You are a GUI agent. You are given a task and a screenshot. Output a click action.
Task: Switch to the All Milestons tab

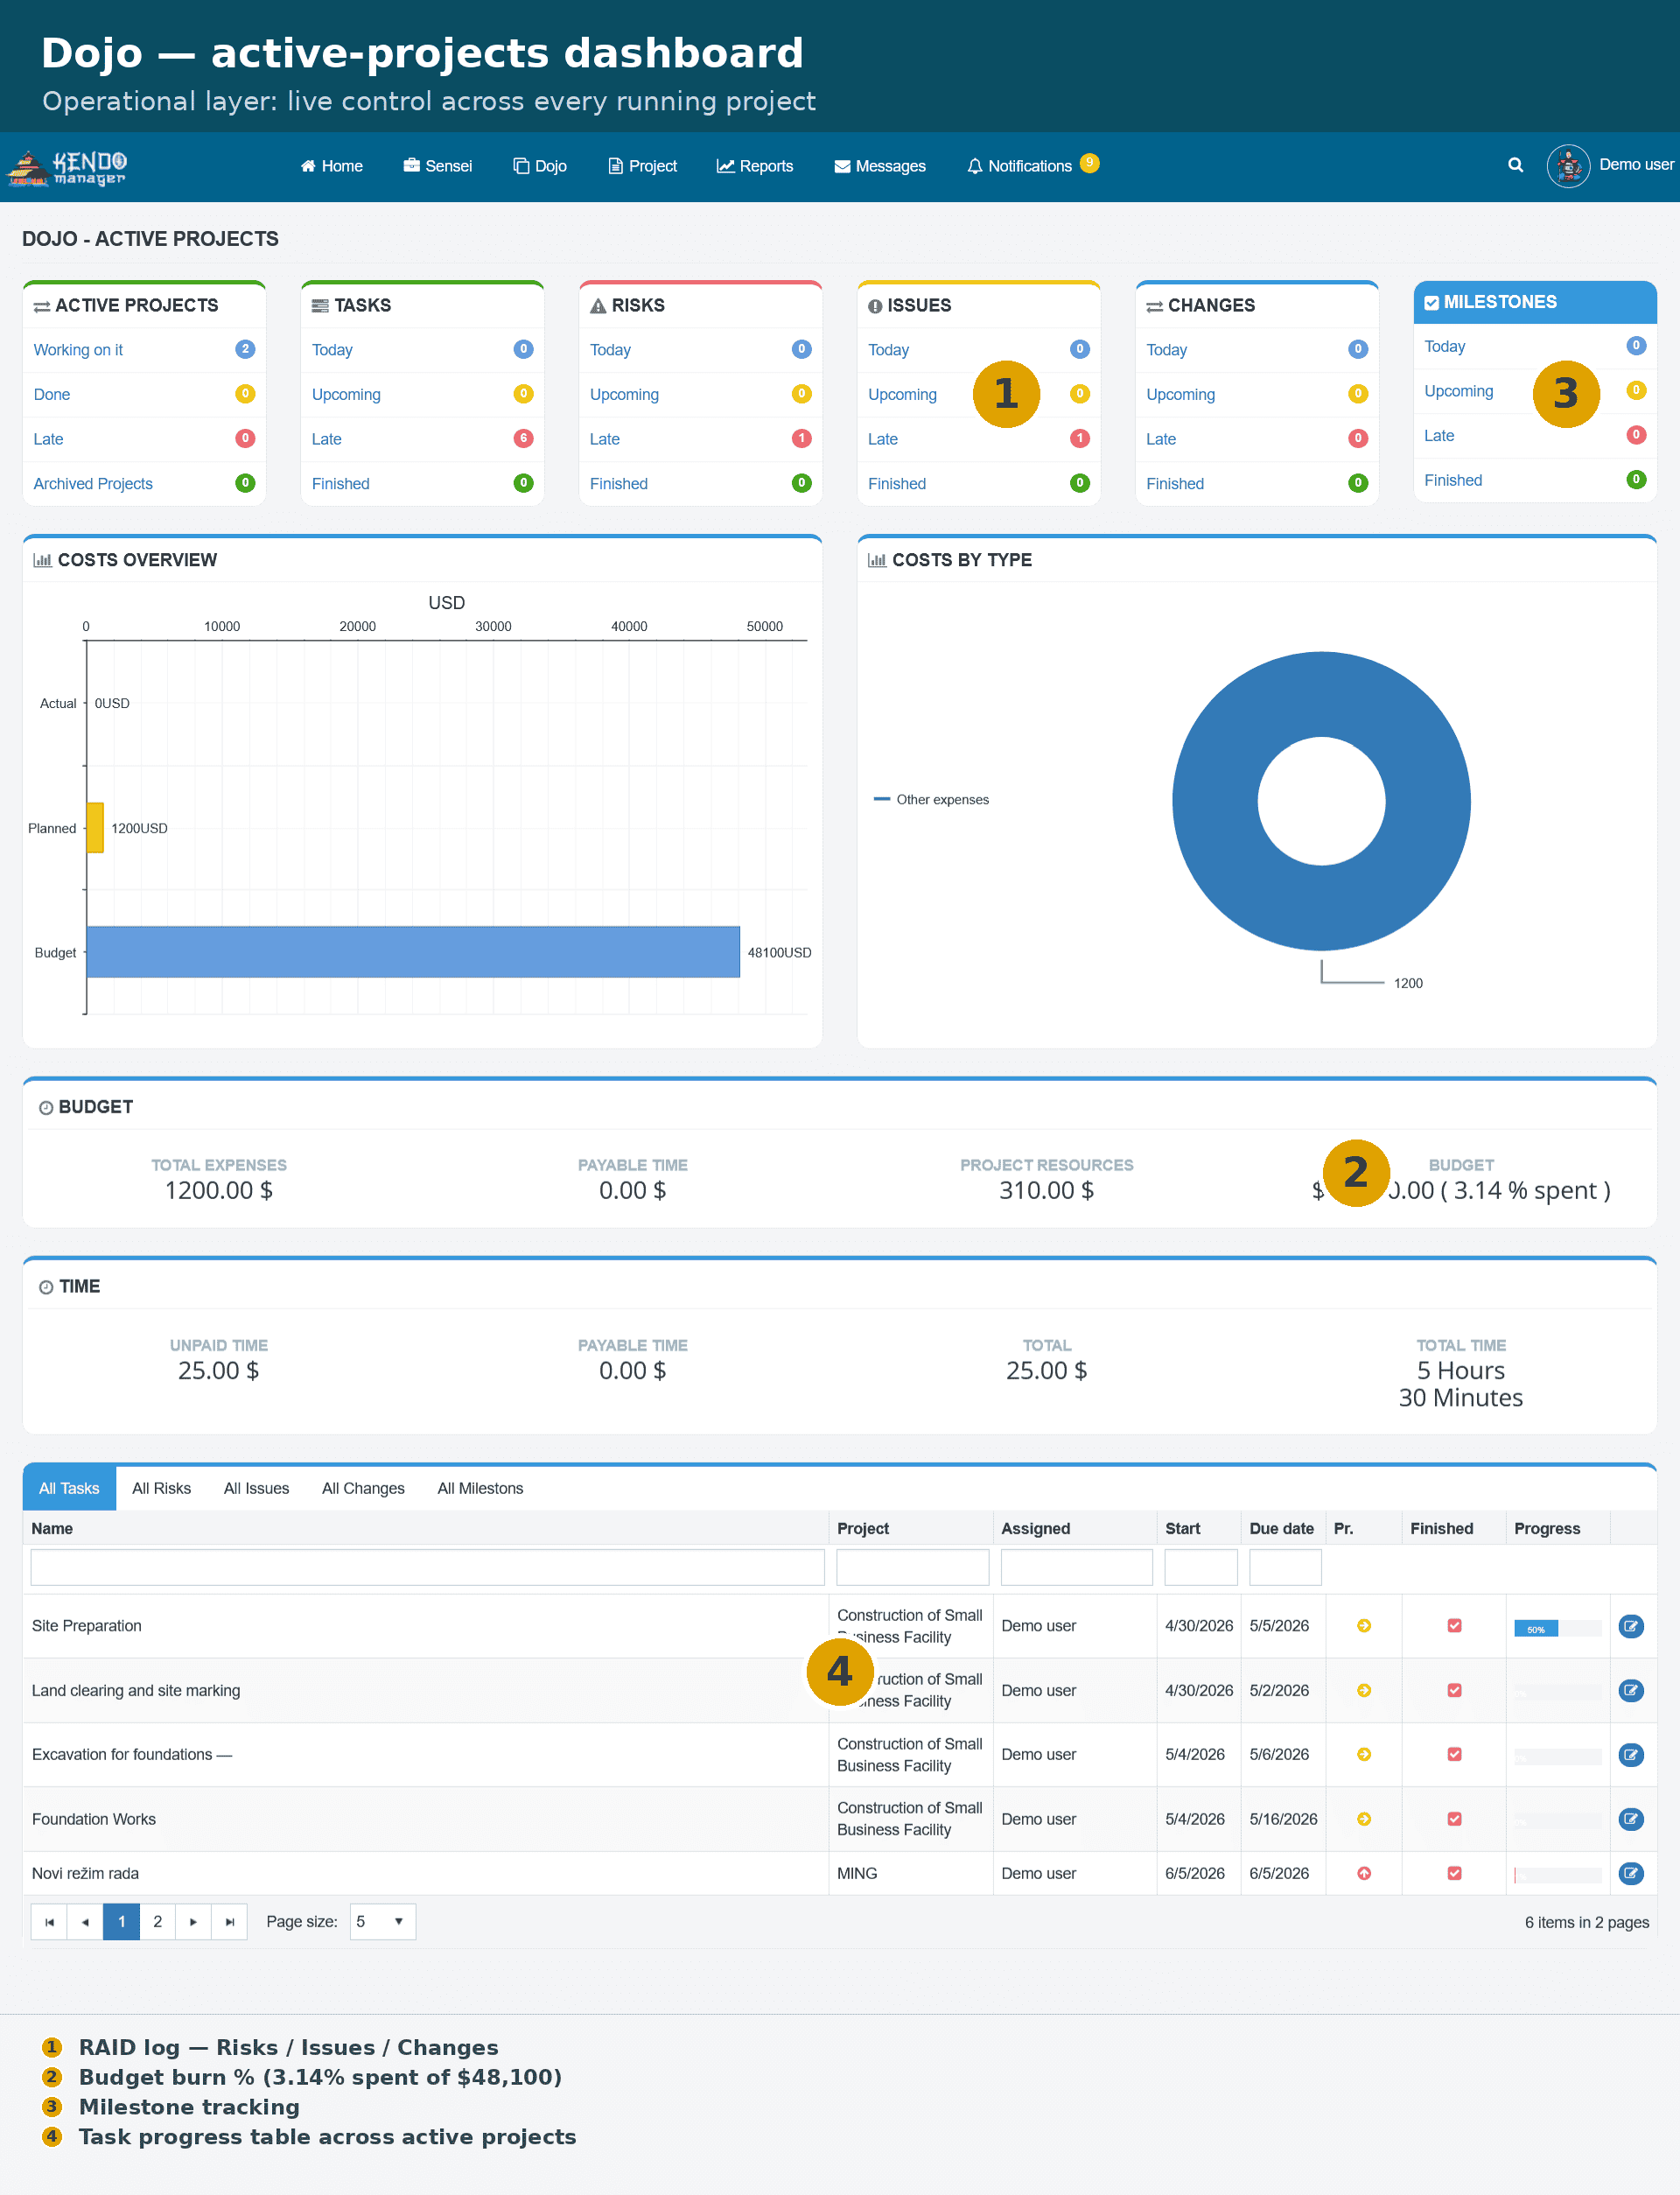pos(480,1488)
